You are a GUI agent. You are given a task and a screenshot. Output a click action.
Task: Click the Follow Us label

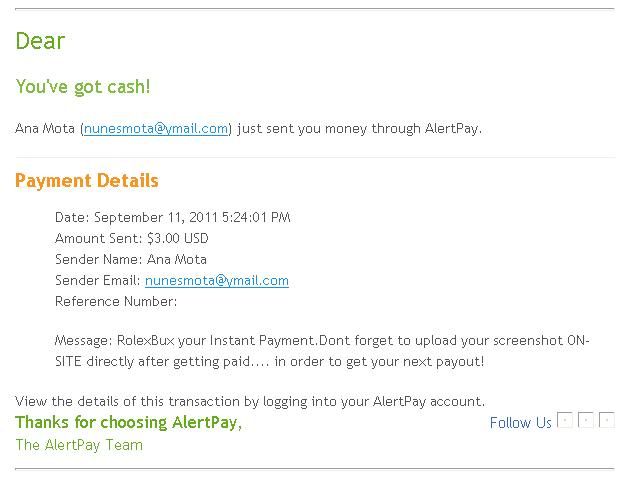[x=520, y=423]
